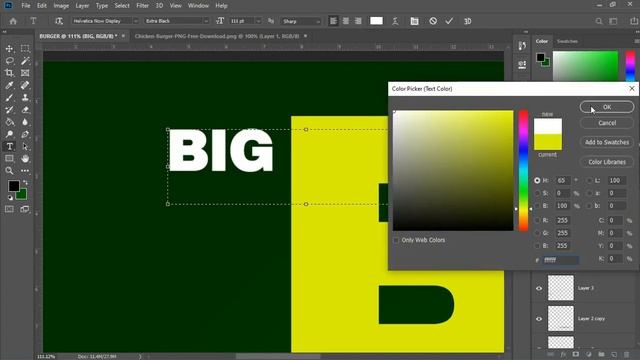The width and height of the screenshot is (640, 360).
Task: Click the Home icon in options bar
Action: click(13, 21)
